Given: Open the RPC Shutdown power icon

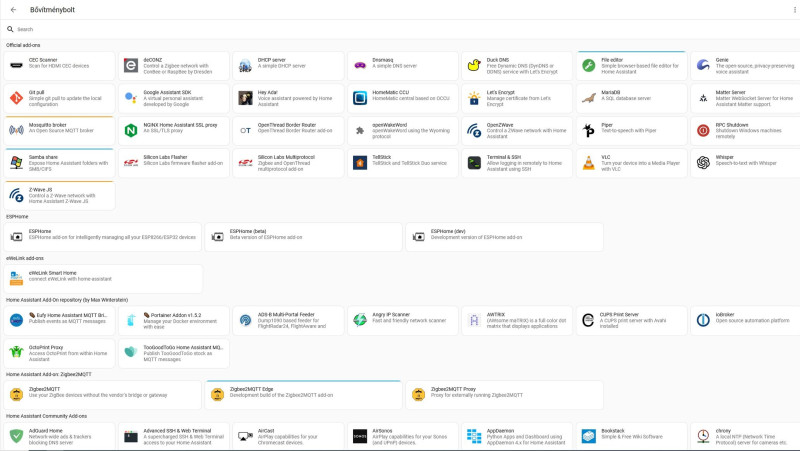Looking at the screenshot, I should click(703, 131).
